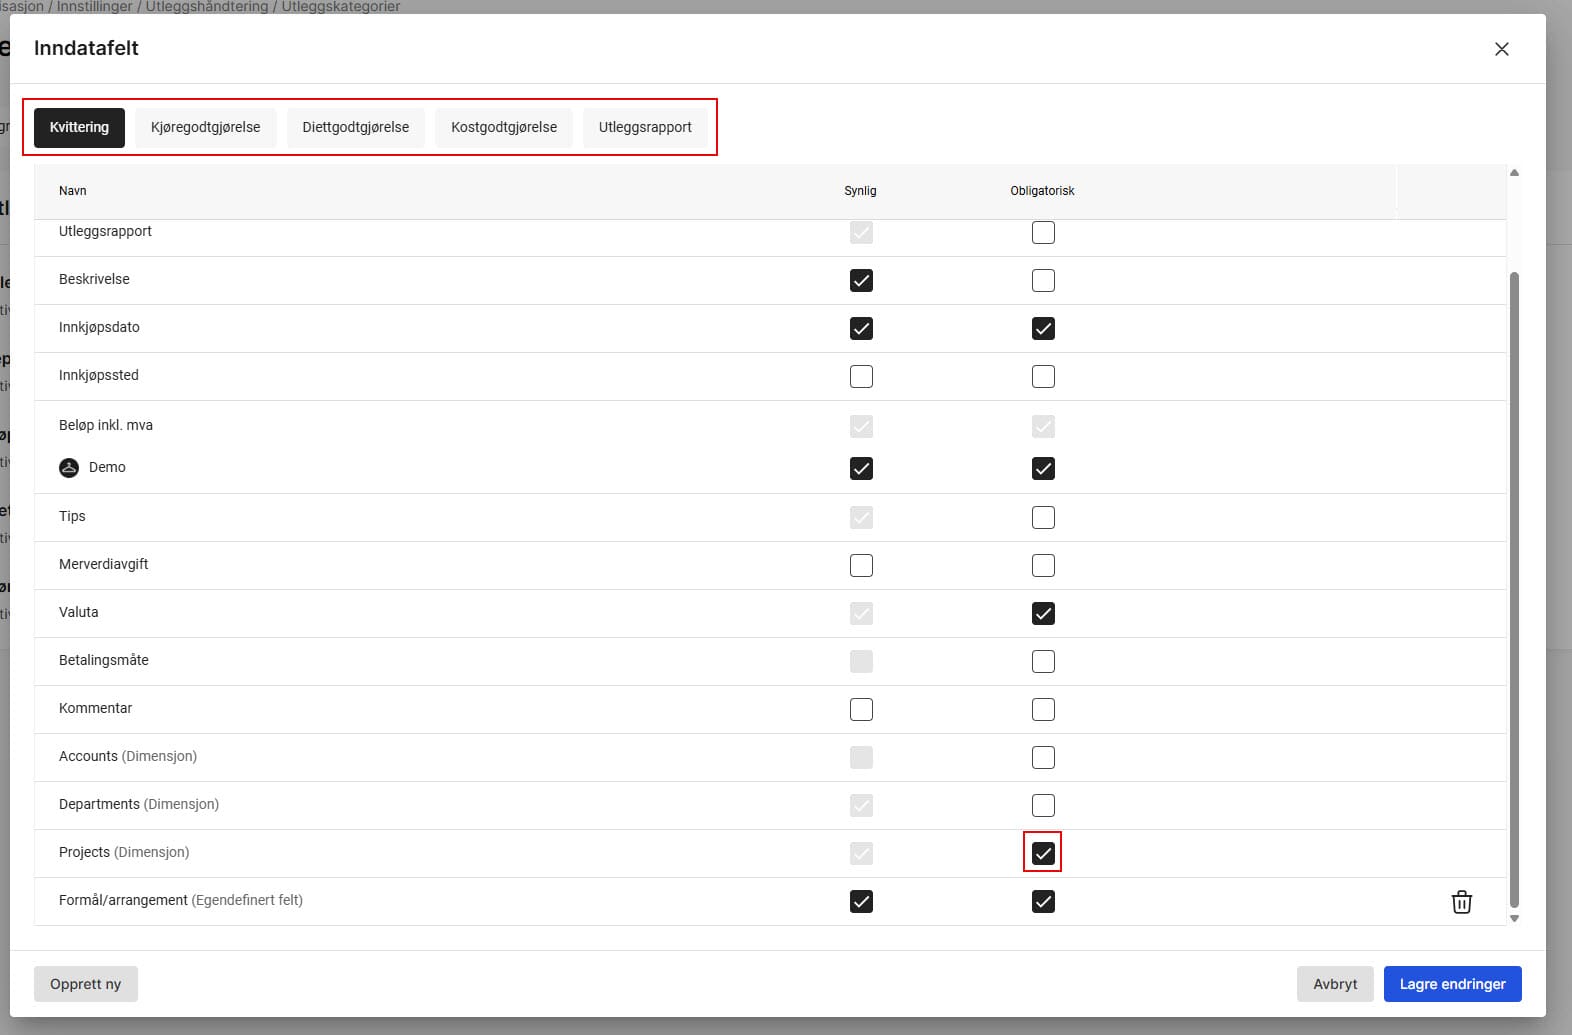Click Lagre endringer to save
Image resolution: width=1572 pixels, height=1035 pixels.
[1452, 984]
